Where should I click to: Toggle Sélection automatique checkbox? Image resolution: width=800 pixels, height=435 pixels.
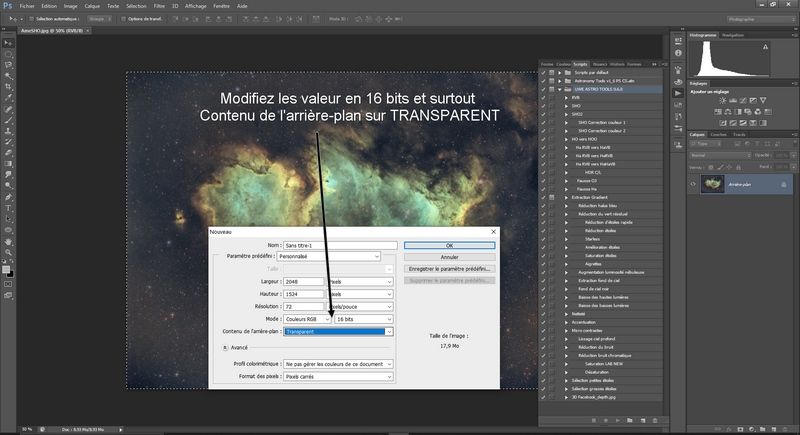pos(31,19)
